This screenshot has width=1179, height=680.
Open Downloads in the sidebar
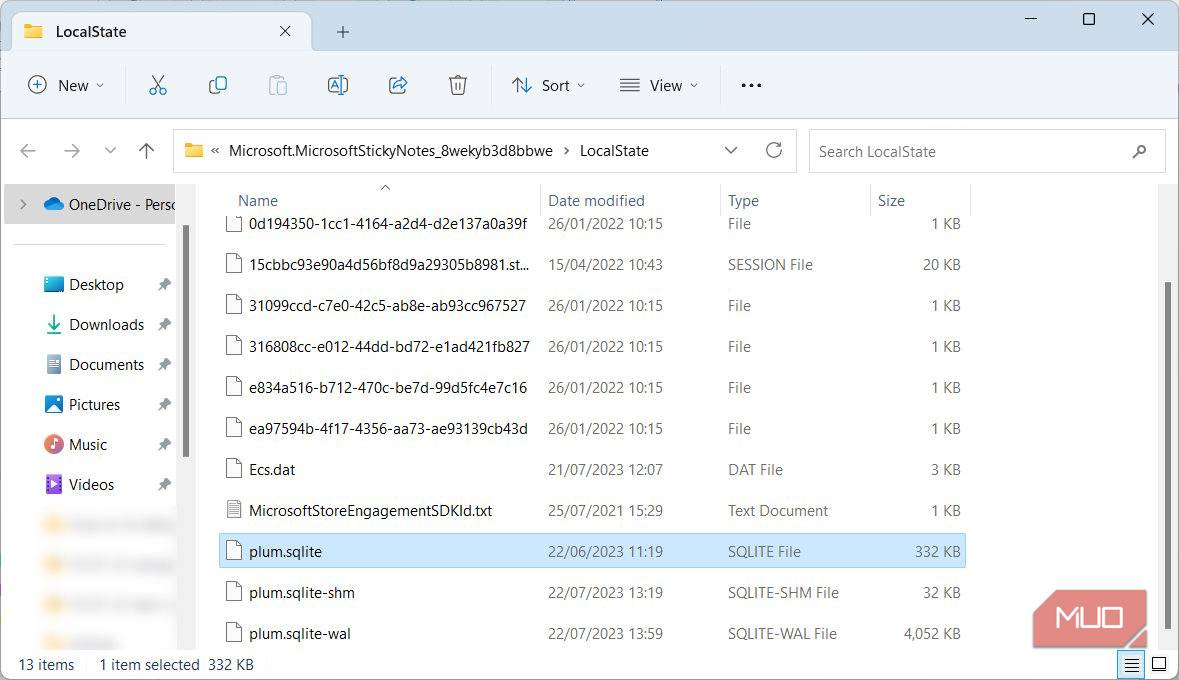[106, 324]
